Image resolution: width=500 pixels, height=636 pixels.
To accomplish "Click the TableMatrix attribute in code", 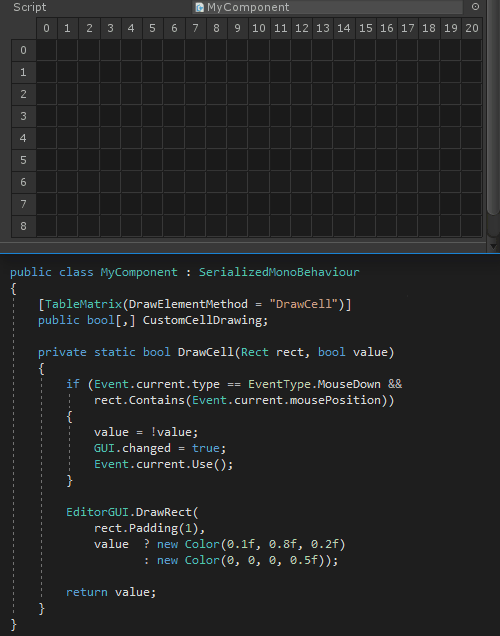I will [84, 304].
